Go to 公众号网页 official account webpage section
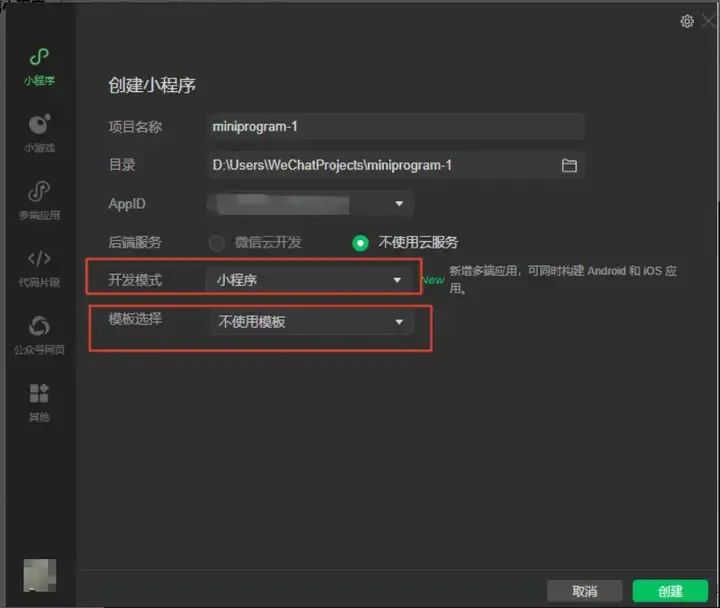The width and height of the screenshot is (720, 608). (39, 335)
